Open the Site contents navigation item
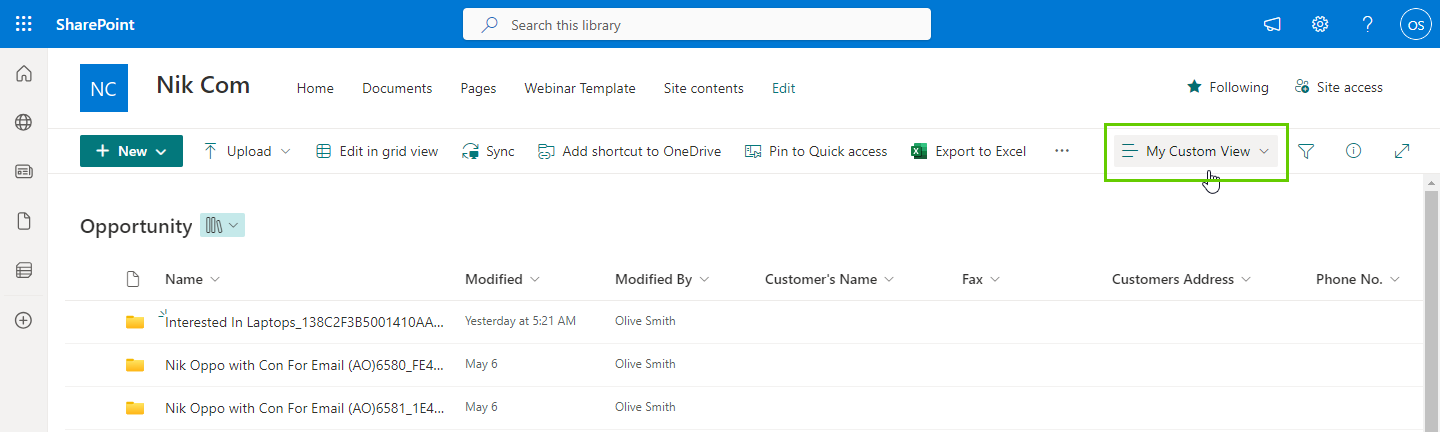Image resolution: width=1440 pixels, height=432 pixels. (703, 88)
